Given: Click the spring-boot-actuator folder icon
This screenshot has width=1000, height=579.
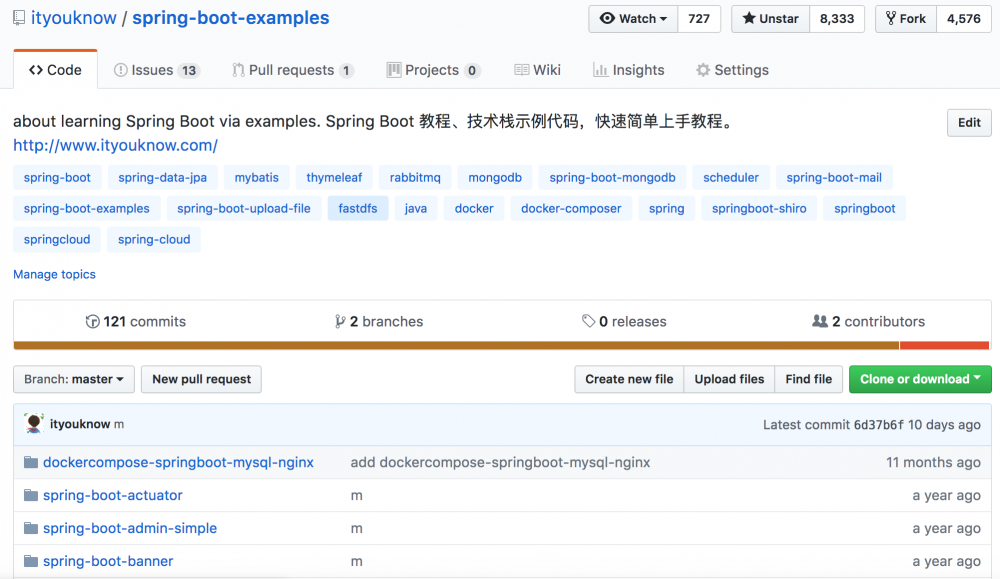Looking at the screenshot, I should [x=31, y=496].
